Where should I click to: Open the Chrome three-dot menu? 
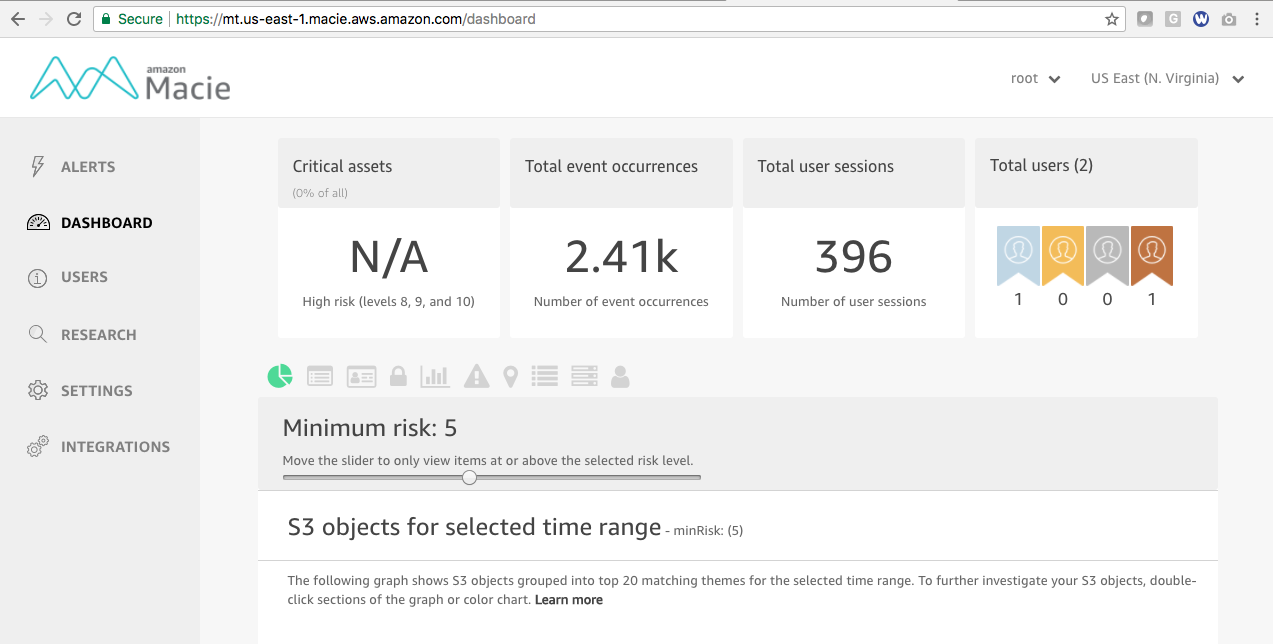coord(1256,19)
